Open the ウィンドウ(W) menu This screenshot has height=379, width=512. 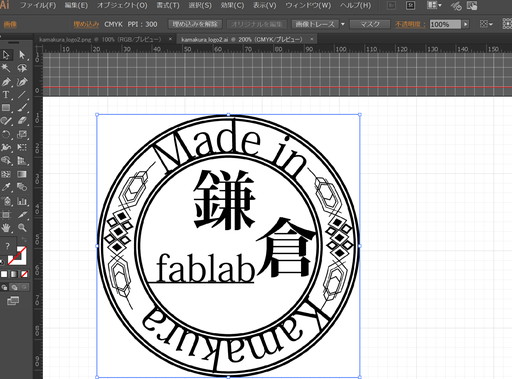308,5
